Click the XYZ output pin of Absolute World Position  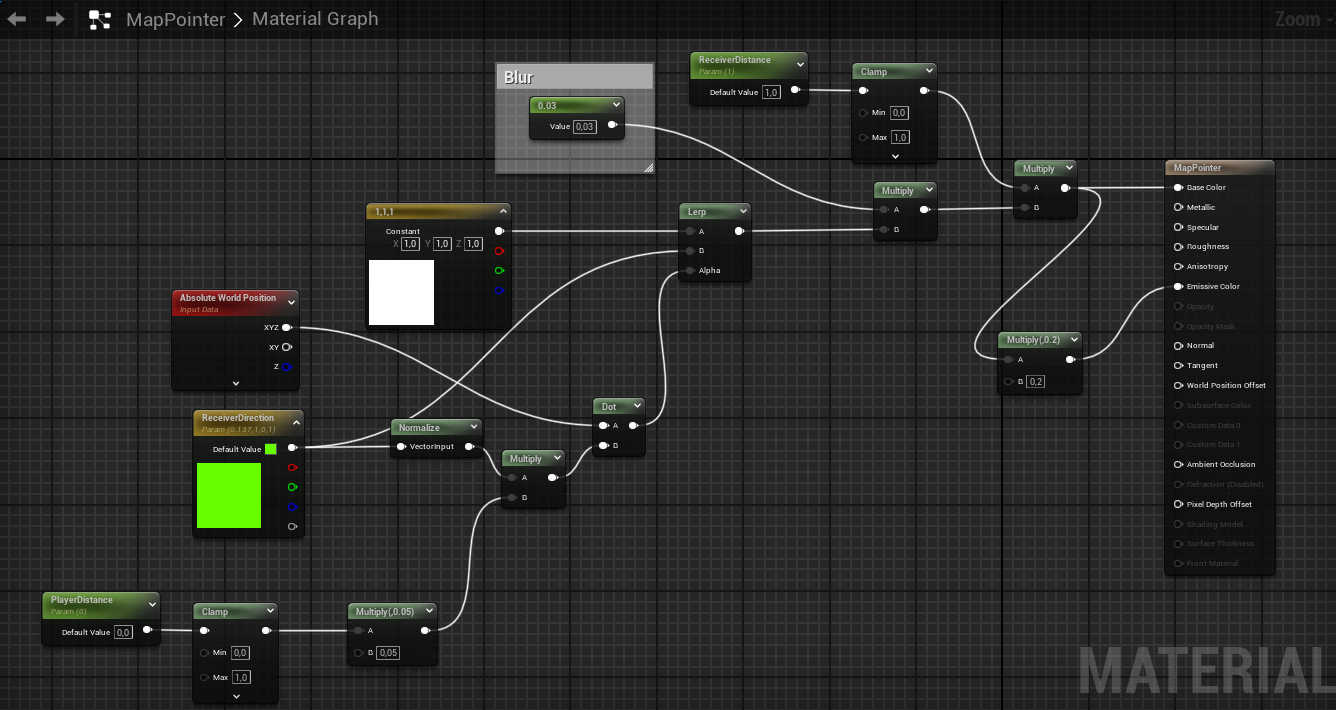(x=287, y=327)
